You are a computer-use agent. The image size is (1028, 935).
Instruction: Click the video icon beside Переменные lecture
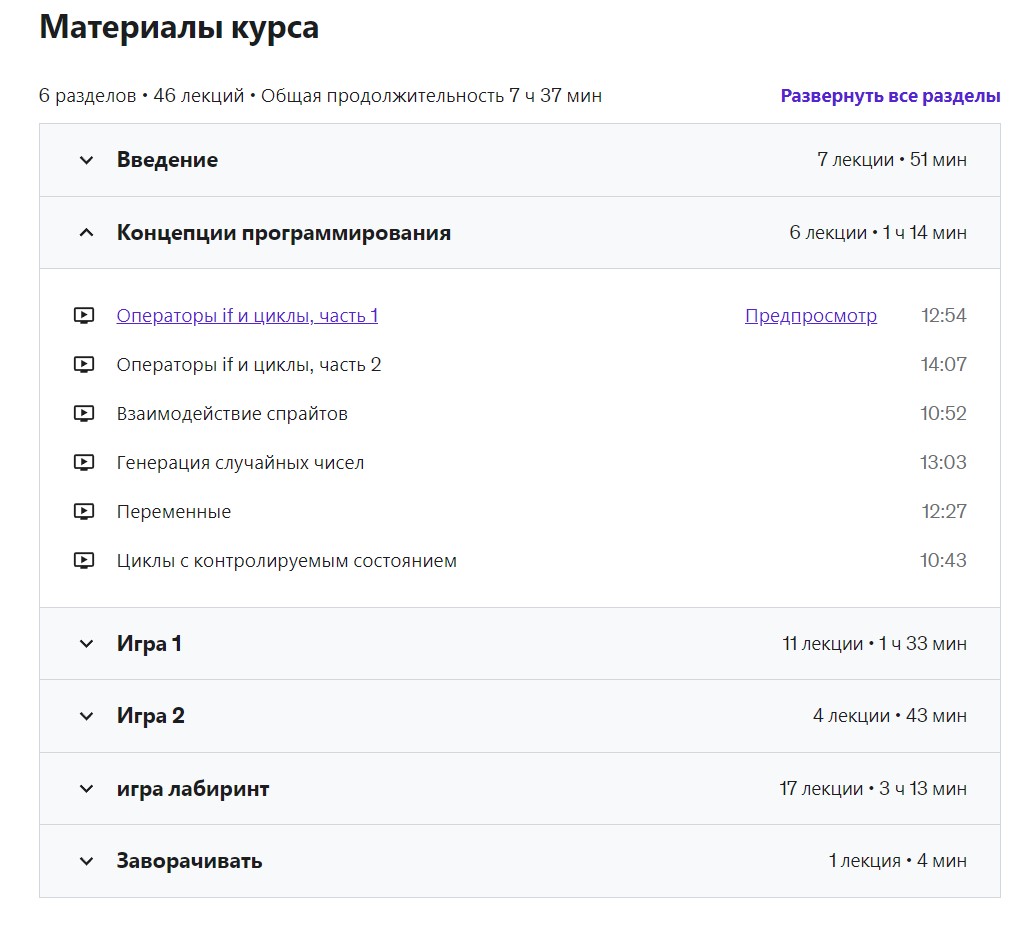click(85, 511)
